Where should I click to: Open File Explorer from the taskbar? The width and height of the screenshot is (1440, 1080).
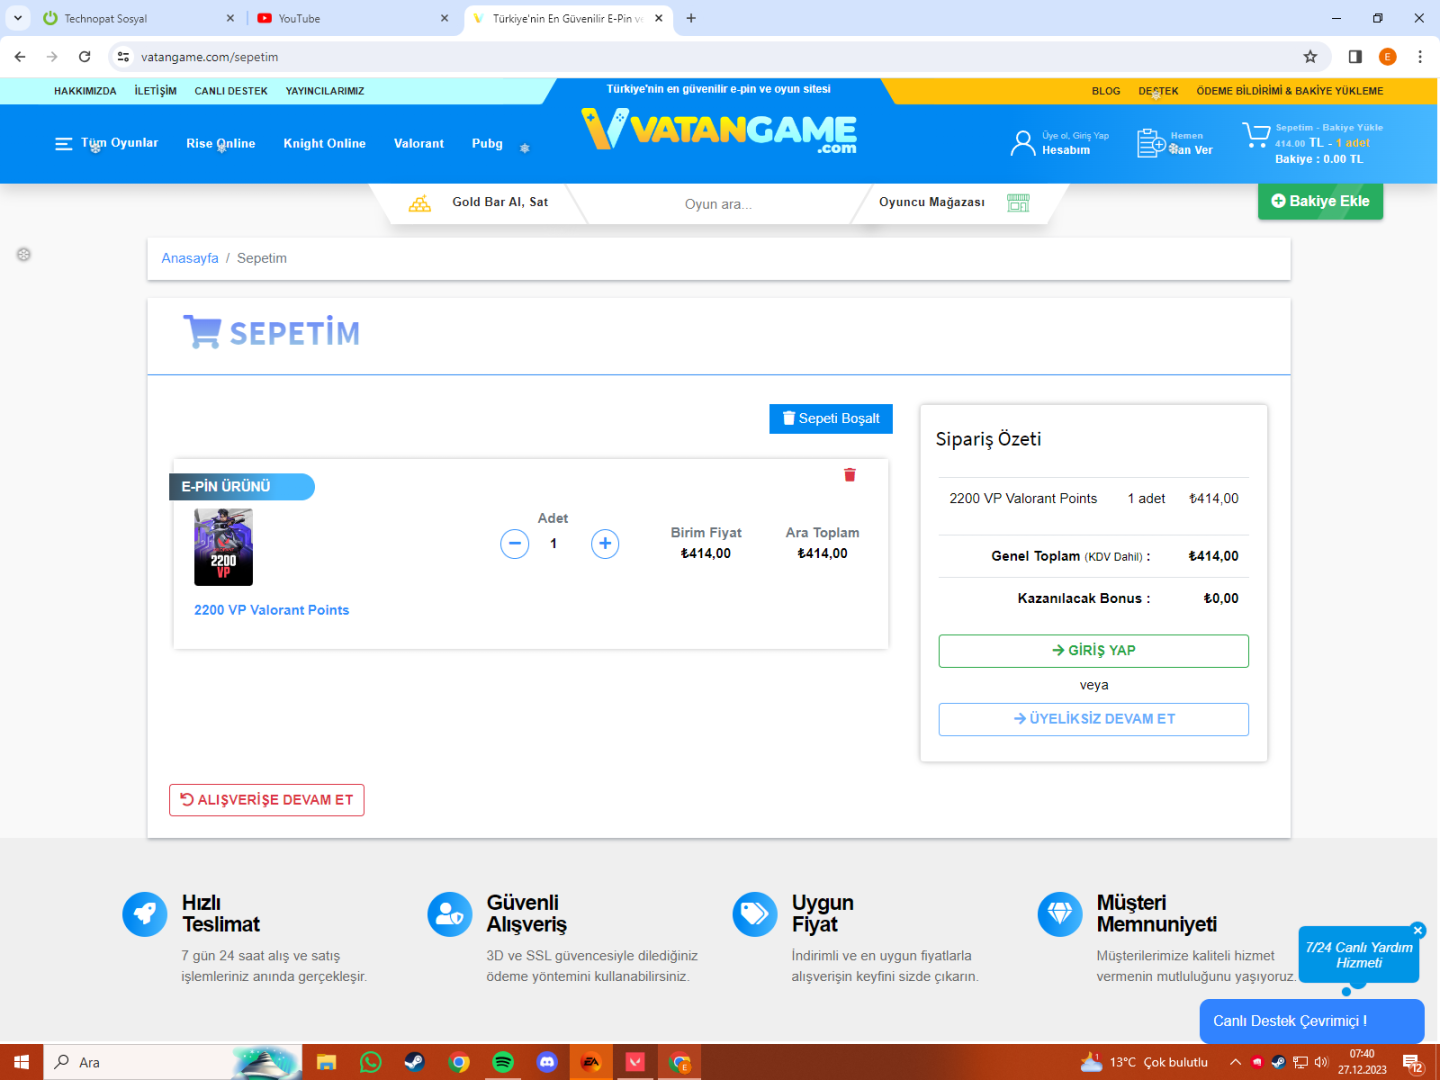[327, 1062]
